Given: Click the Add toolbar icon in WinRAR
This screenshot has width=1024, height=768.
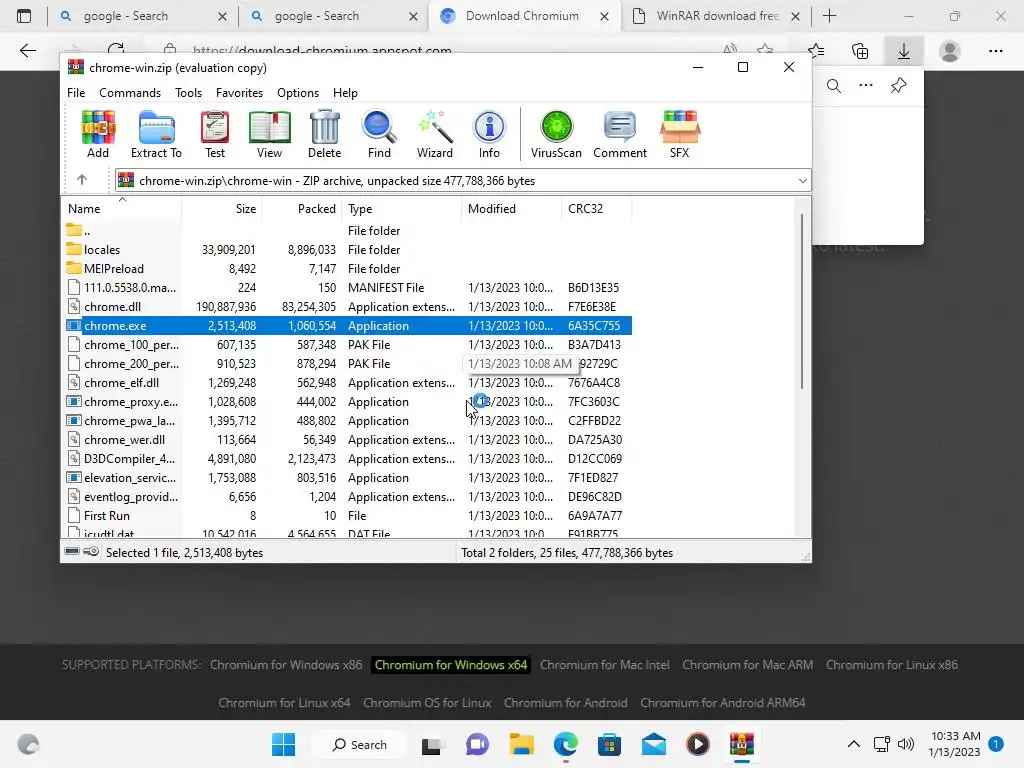Looking at the screenshot, I should 98,135.
